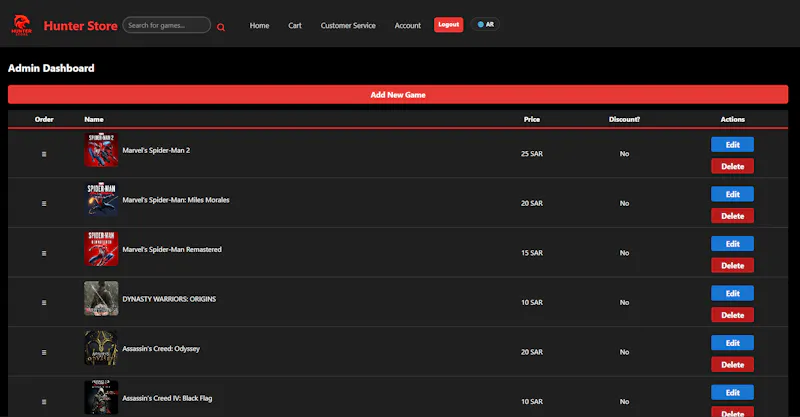Click Add New Game button
The height and width of the screenshot is (417, 800).
point(398,94)
